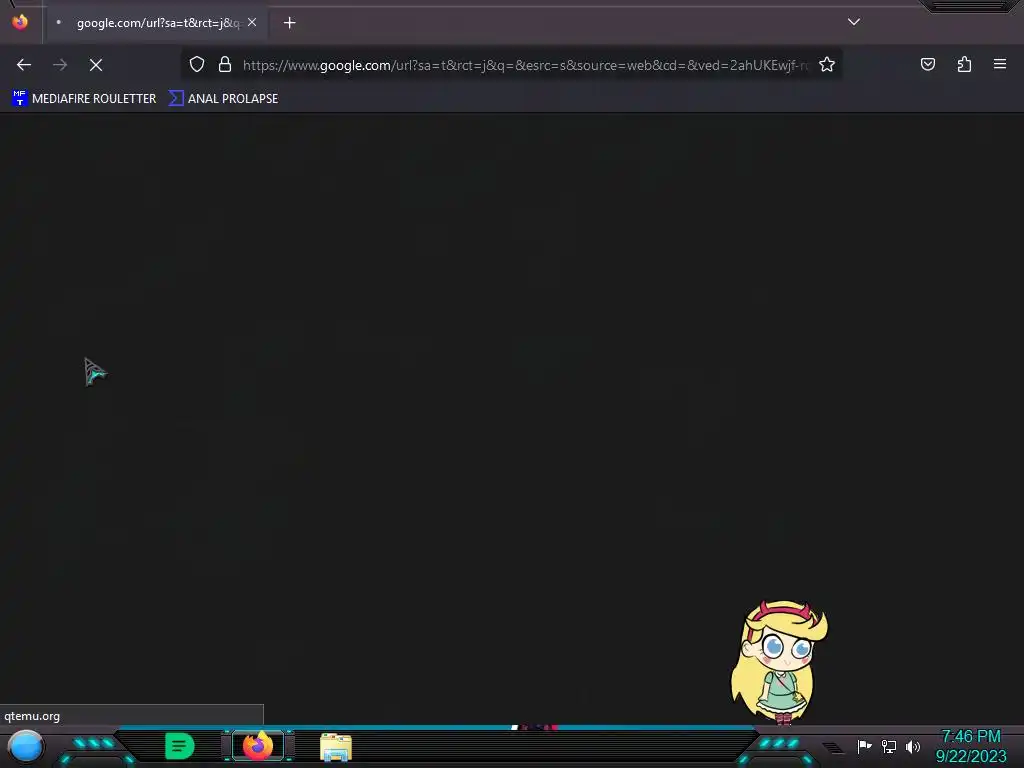
Task: Click the Star Butterfly desktop mascot
Action: [779, 662]
